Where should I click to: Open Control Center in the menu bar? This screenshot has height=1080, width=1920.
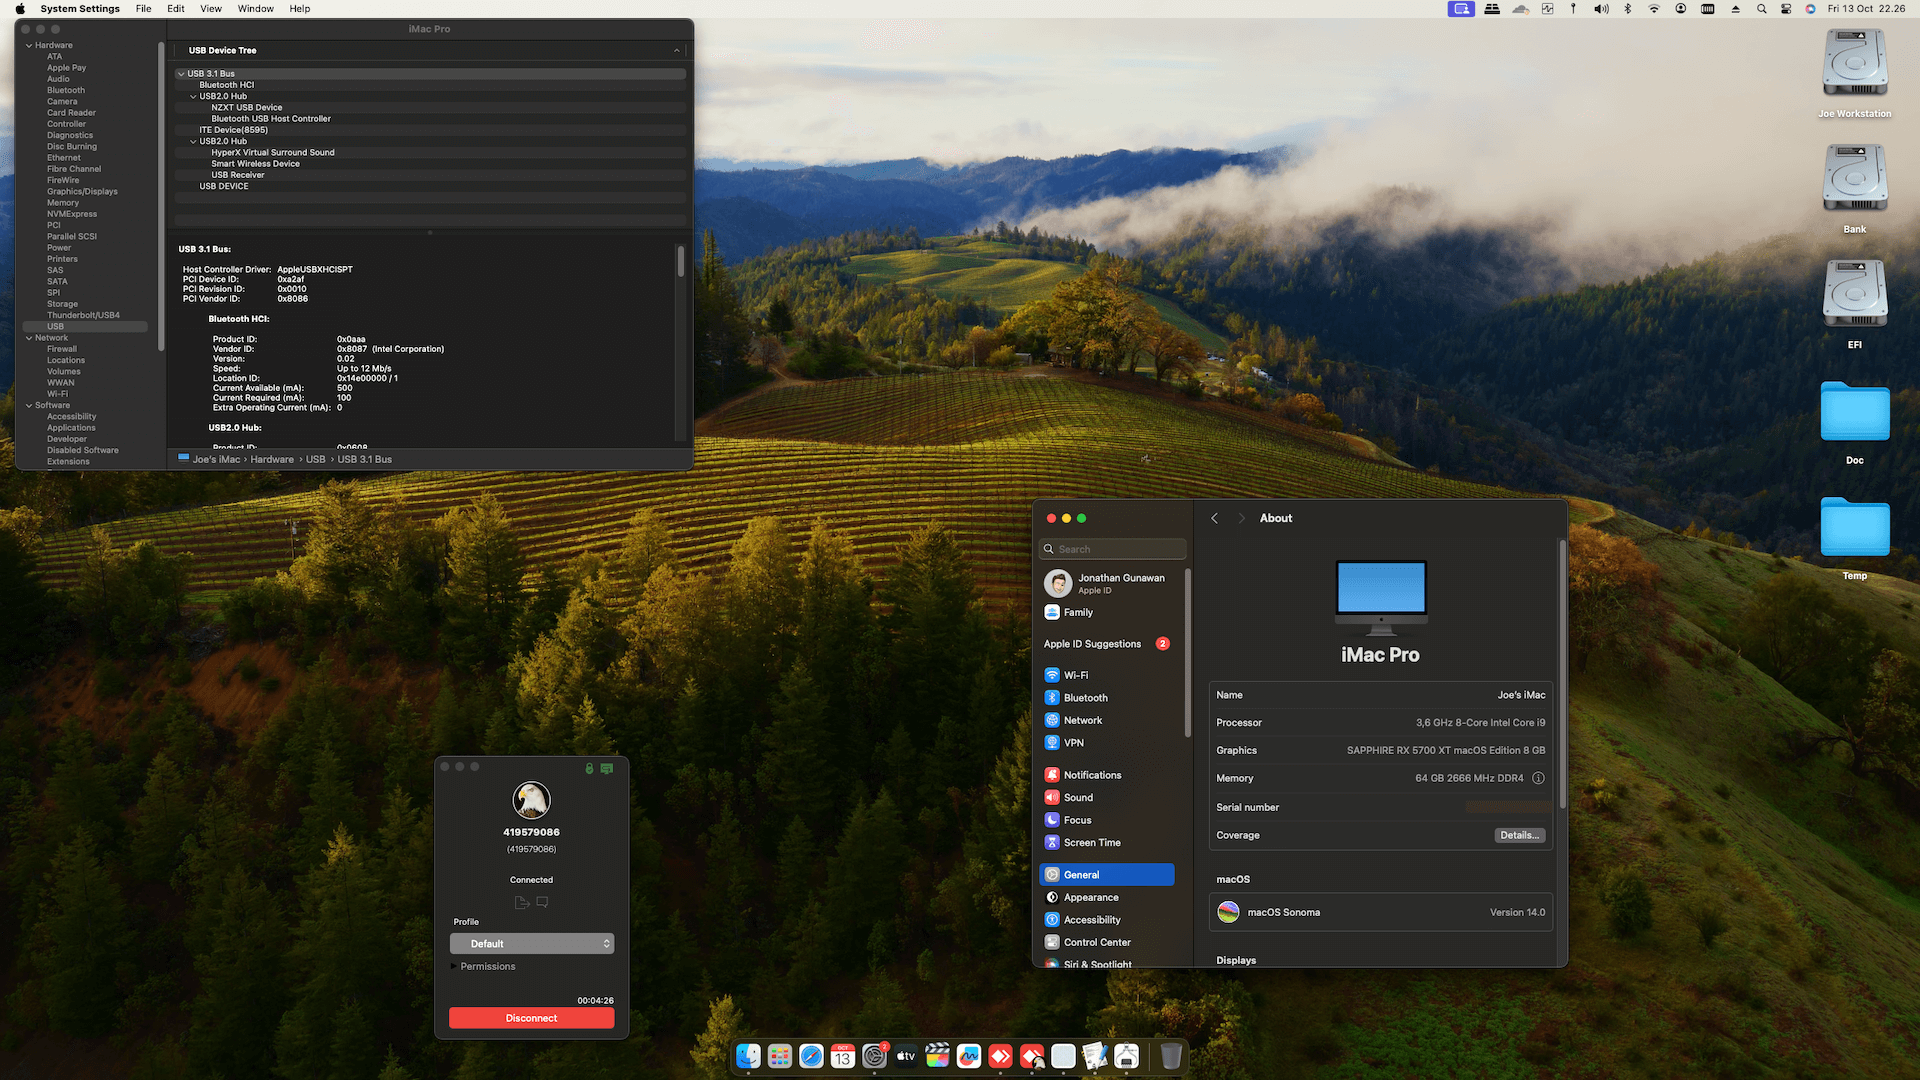(1786, 9)
